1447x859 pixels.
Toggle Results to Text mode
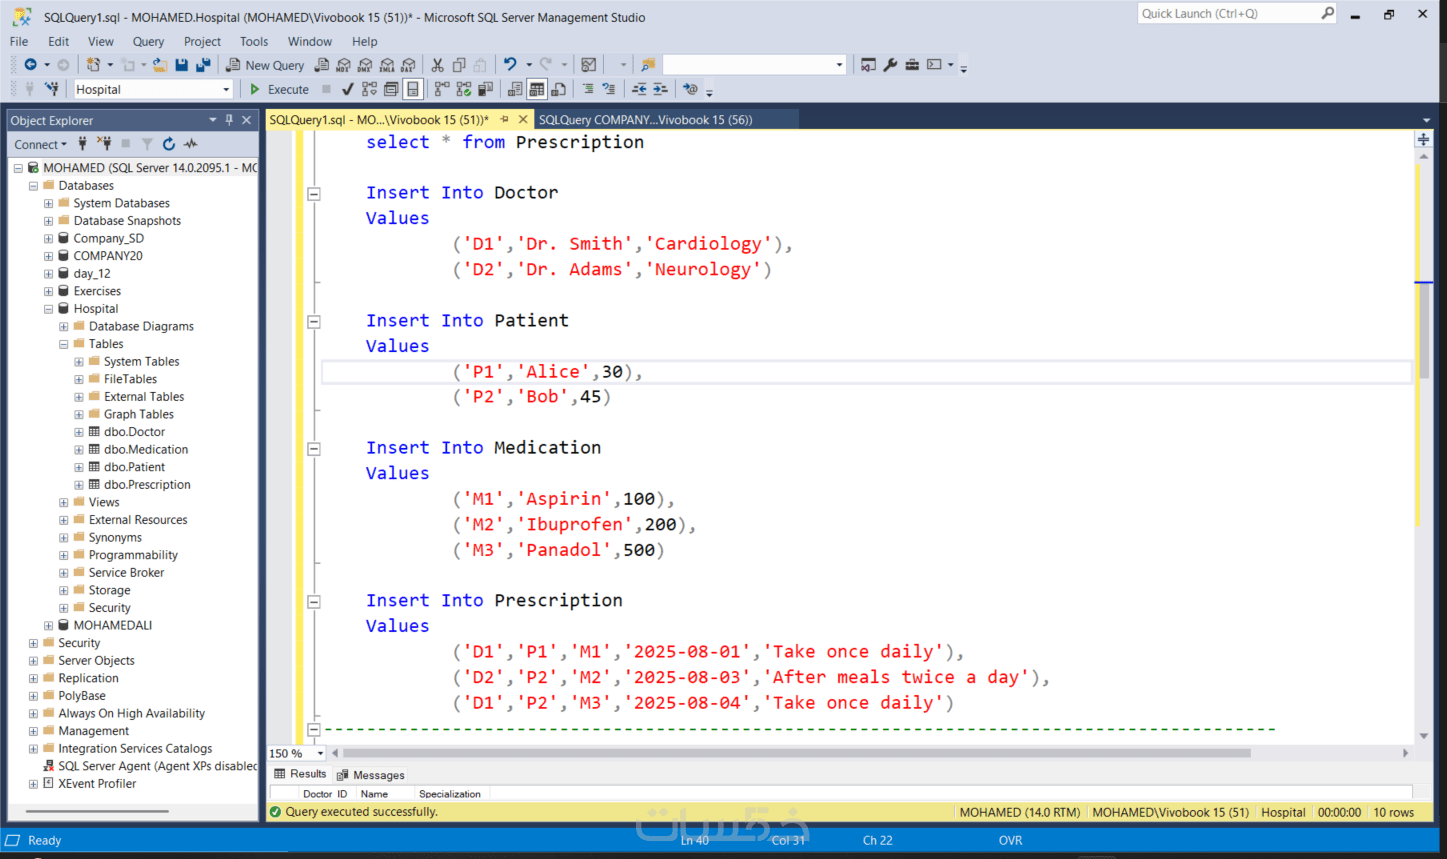[x=515, y=89]
